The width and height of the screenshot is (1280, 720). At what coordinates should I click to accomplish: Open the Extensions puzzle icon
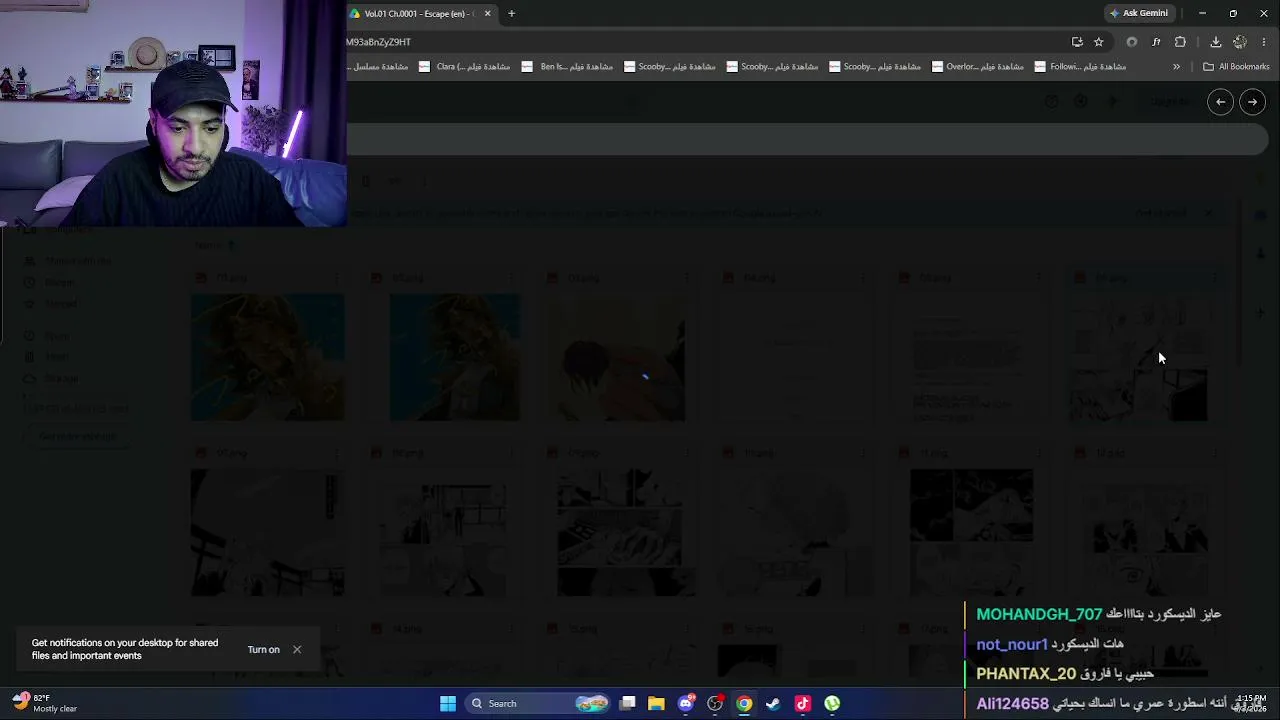(1180, 42)
